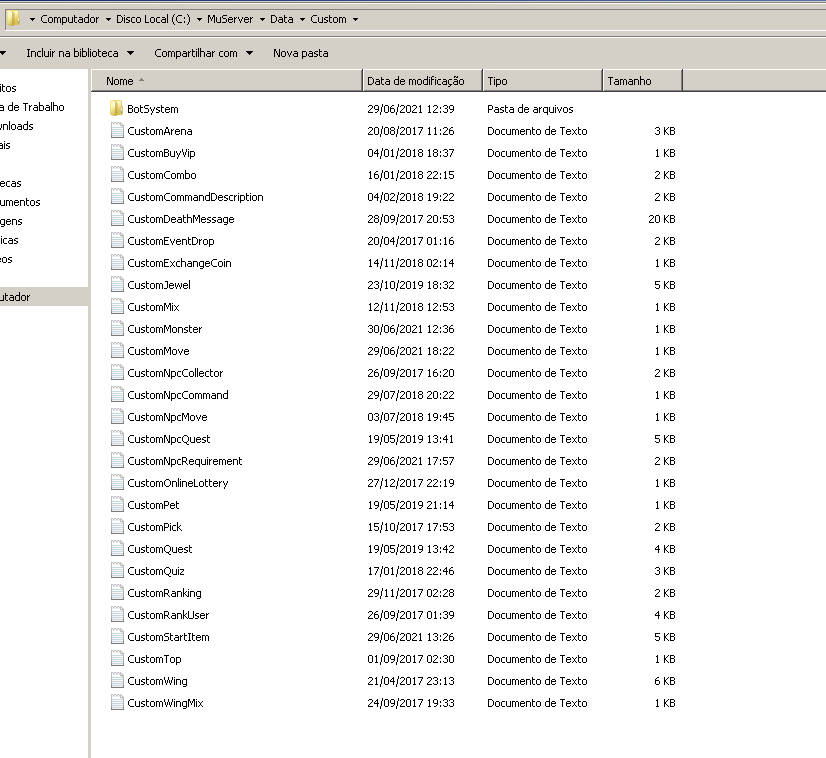Select the CustomMove file icon
826x758 pixels.
117,351
